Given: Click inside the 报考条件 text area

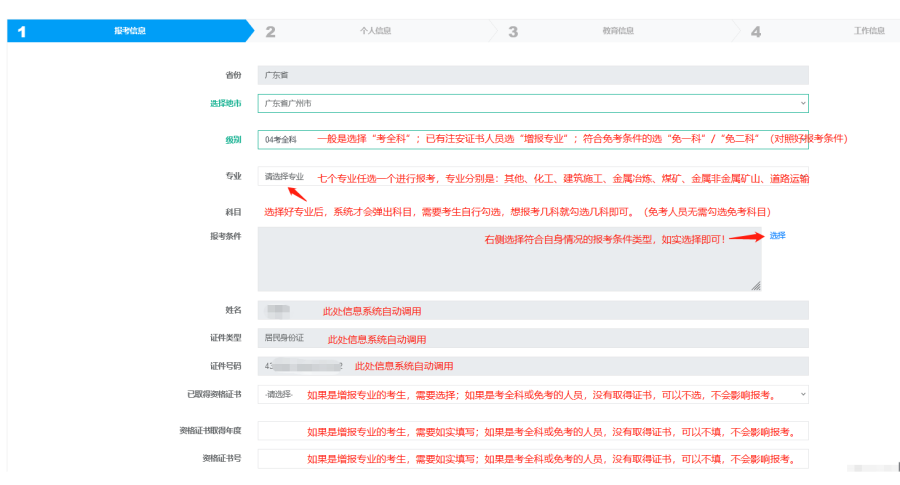Looking at the screenshot, I should [509, 259].
